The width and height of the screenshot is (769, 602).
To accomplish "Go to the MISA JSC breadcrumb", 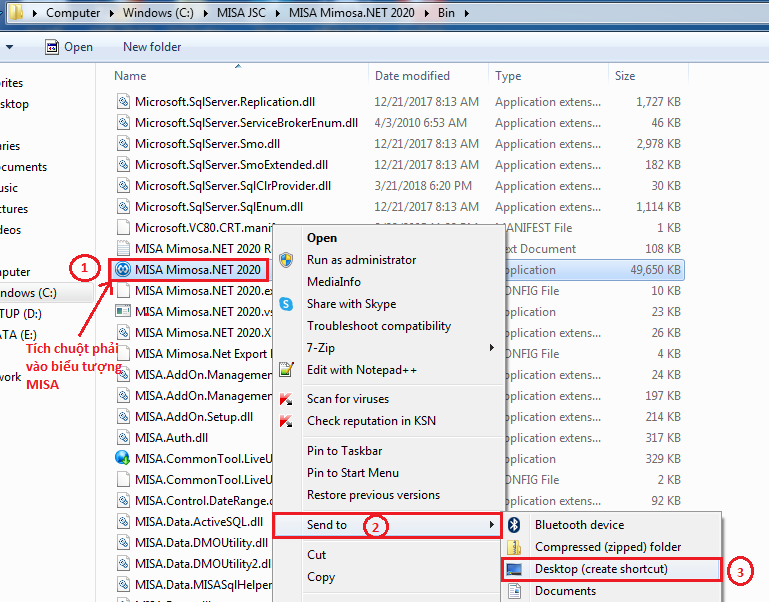I will click(241, 13).
